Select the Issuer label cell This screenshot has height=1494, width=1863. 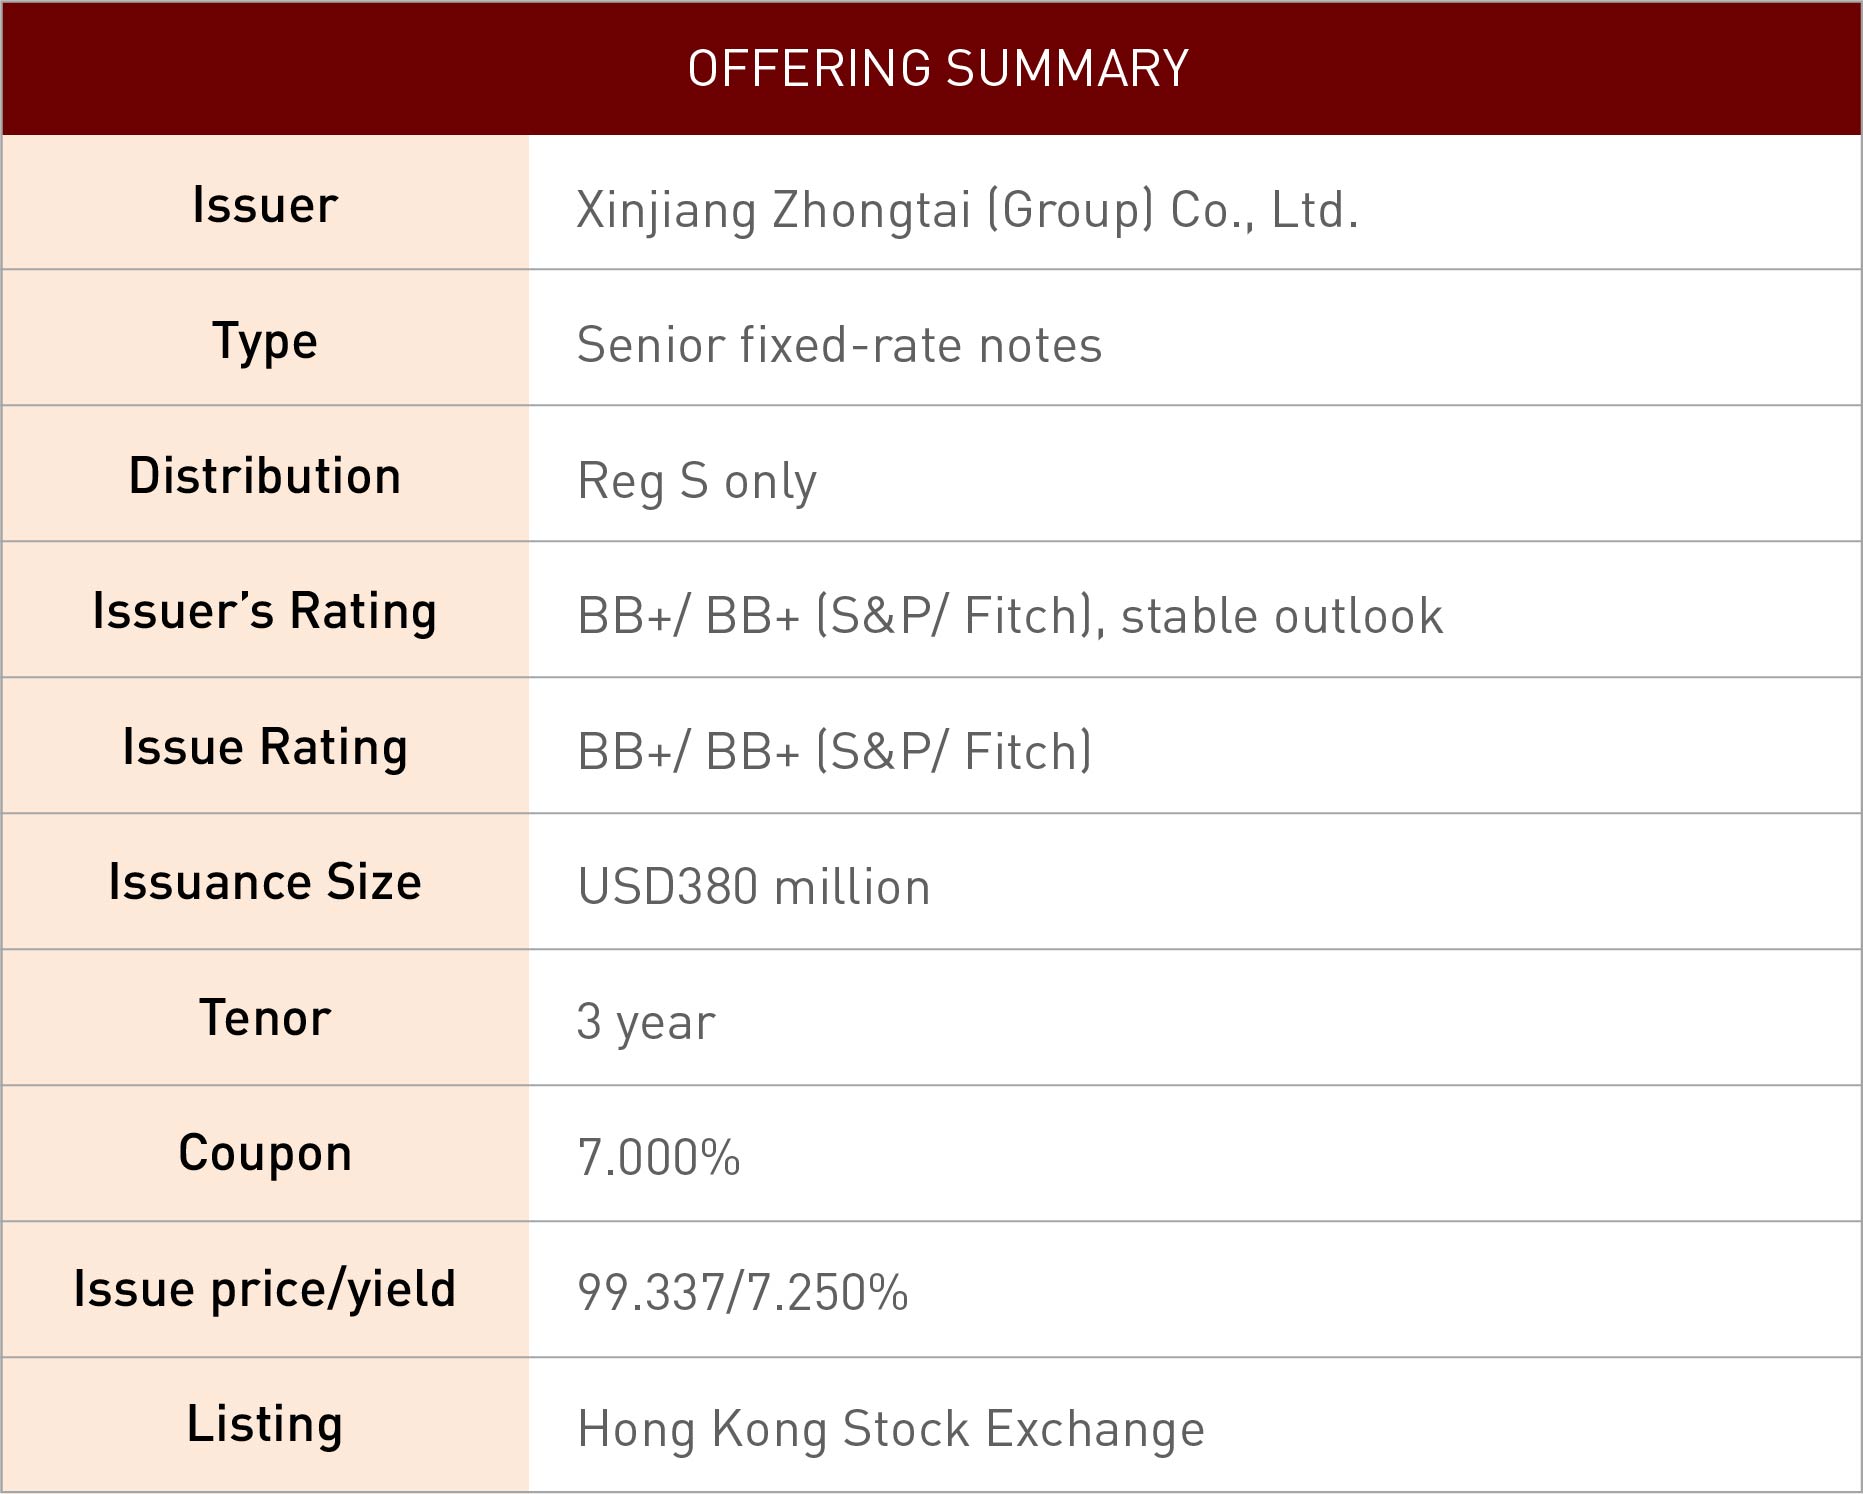pos(265,205)
